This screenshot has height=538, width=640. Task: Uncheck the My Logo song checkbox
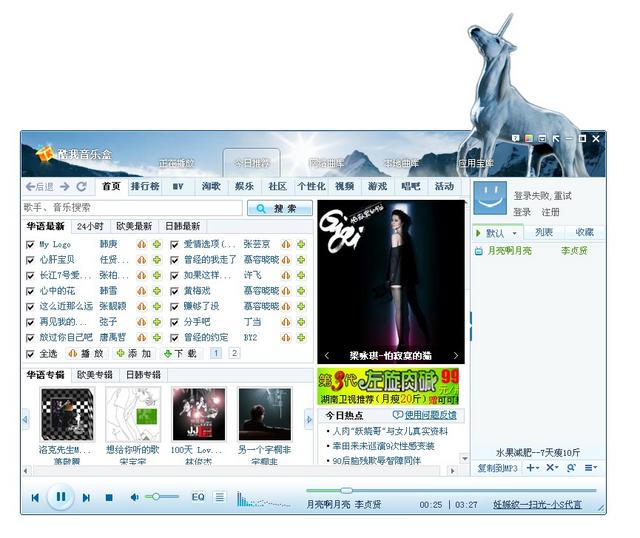pos(30,245)
